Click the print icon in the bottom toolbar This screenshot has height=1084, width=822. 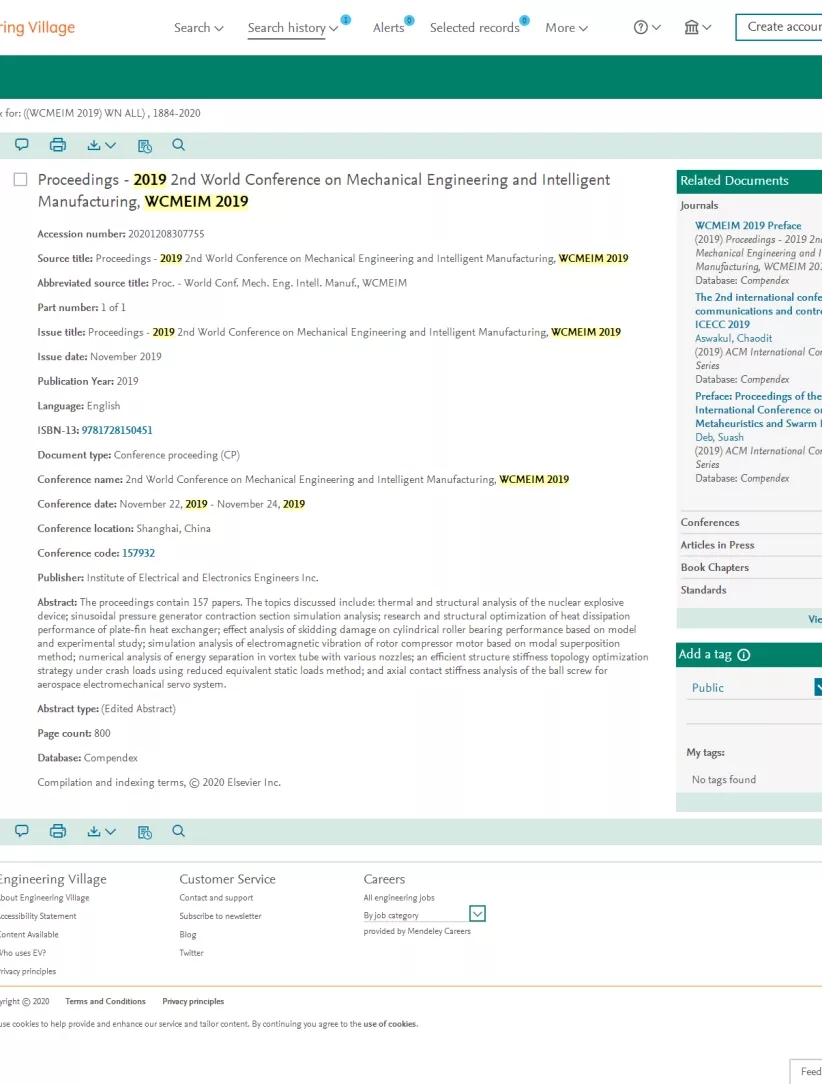point(58,831)
